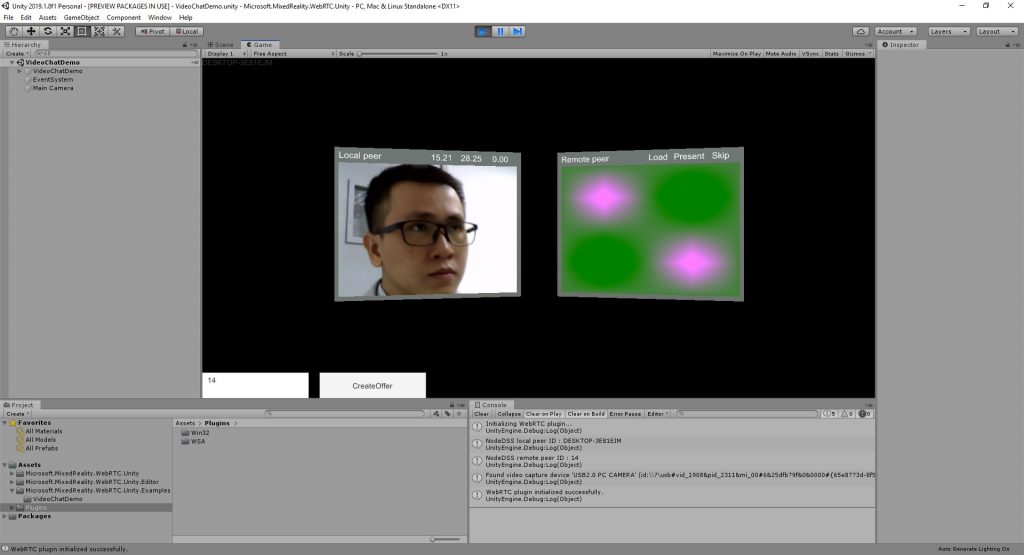Viewport: 1024px width, 555px height.
Task: Open Gizmos dropdown
Action: pos(857,54)
